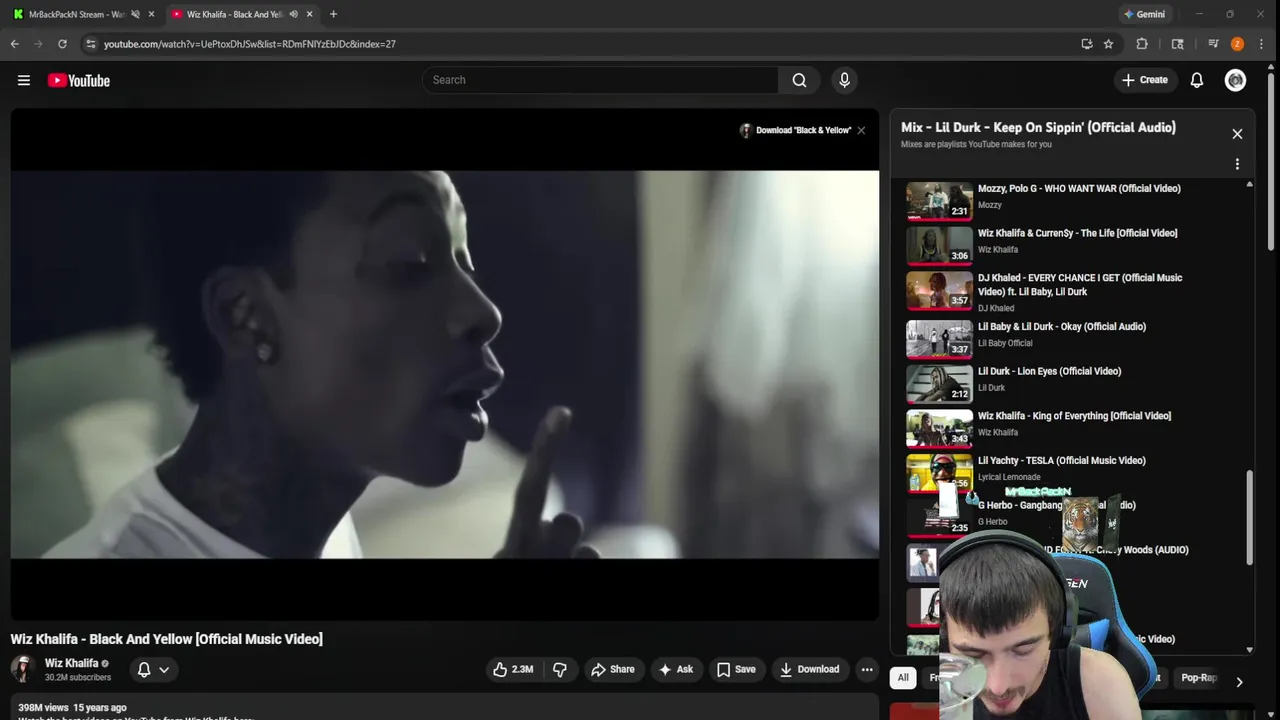Open more actions three-dot menu under video
Screen dimensions: 1280x720
[867, 669]
